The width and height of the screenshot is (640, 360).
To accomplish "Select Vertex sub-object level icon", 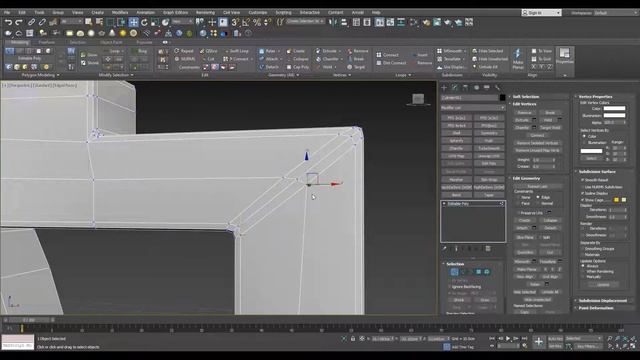I will tap(454, 272).
